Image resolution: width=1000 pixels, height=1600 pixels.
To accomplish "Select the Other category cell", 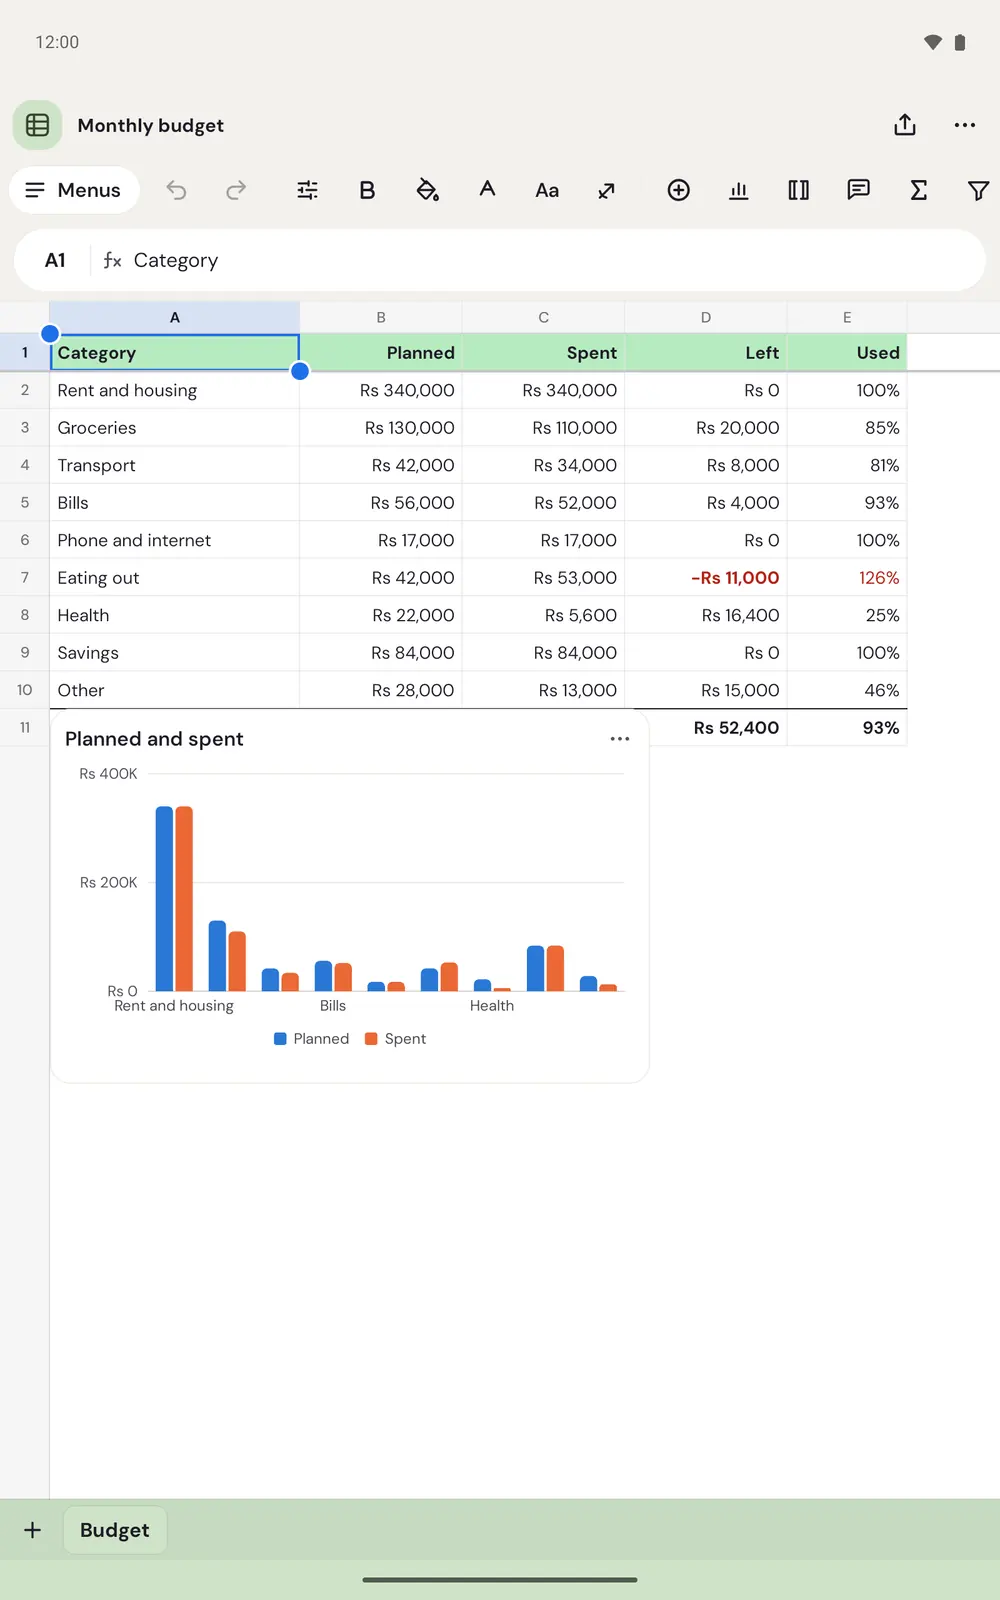I will tap(175, 690).
